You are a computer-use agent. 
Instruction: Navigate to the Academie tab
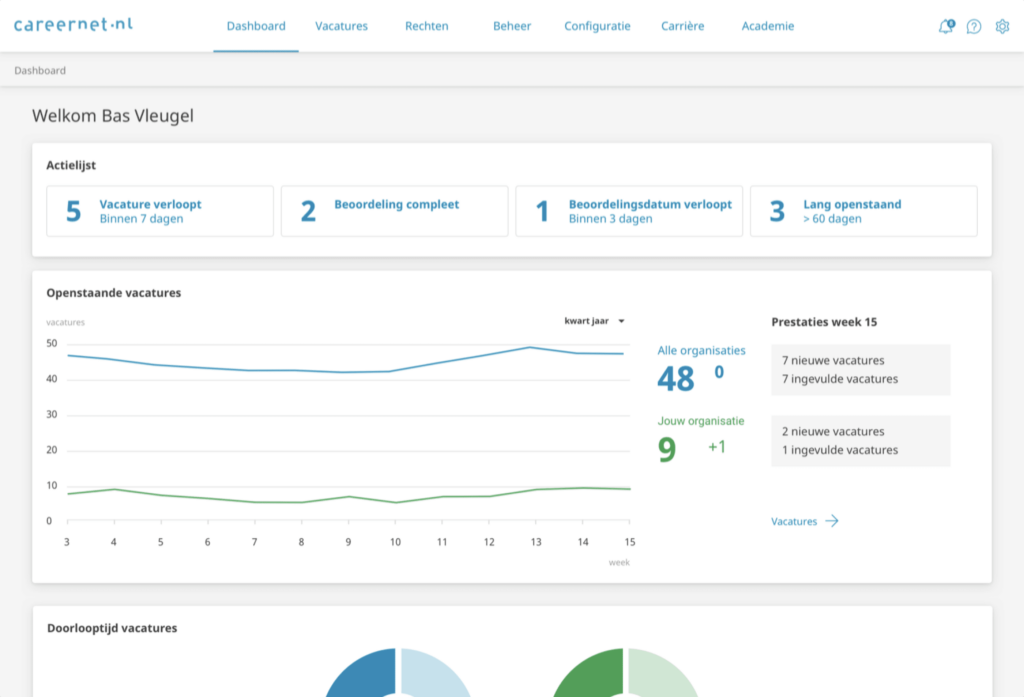point(768,27)
